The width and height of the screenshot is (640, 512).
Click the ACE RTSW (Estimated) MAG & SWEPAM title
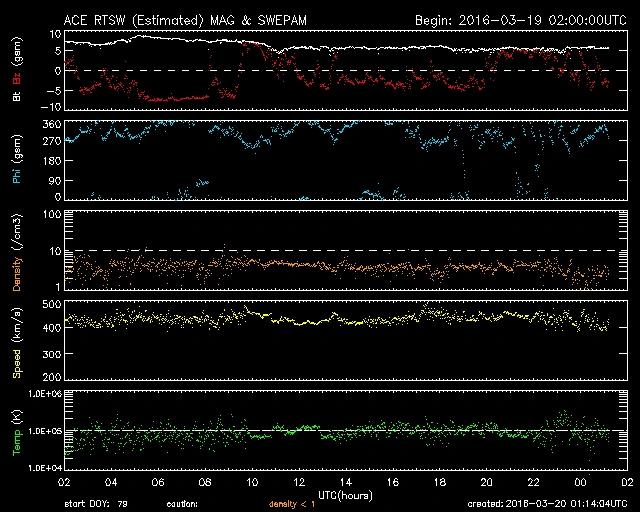point(185,20)
